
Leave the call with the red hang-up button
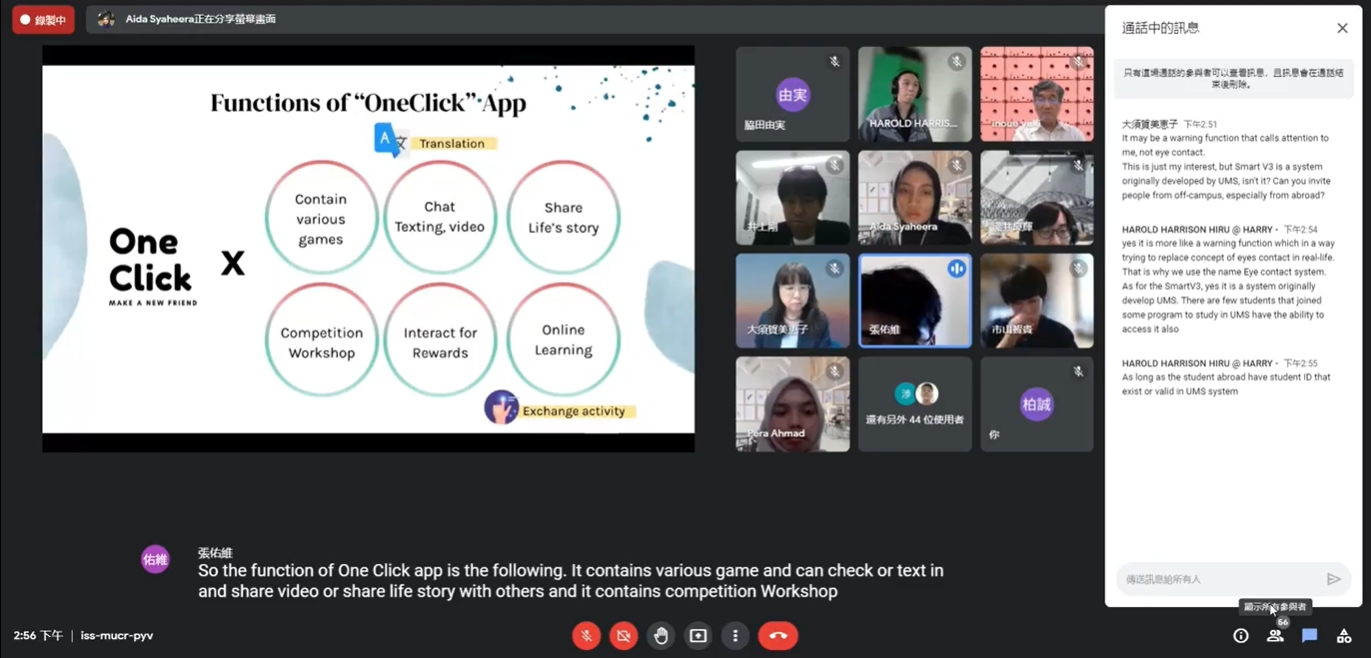coord(777,636)
